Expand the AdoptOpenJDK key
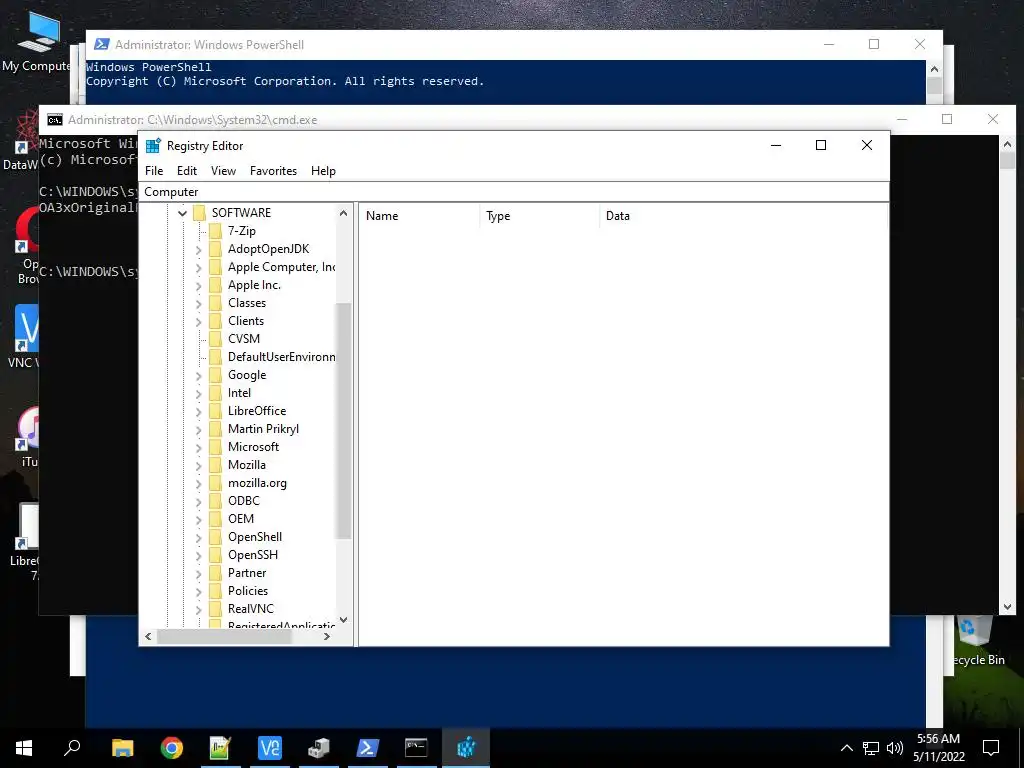Screen dimensions: 1024x768 [x=199, y=249]
